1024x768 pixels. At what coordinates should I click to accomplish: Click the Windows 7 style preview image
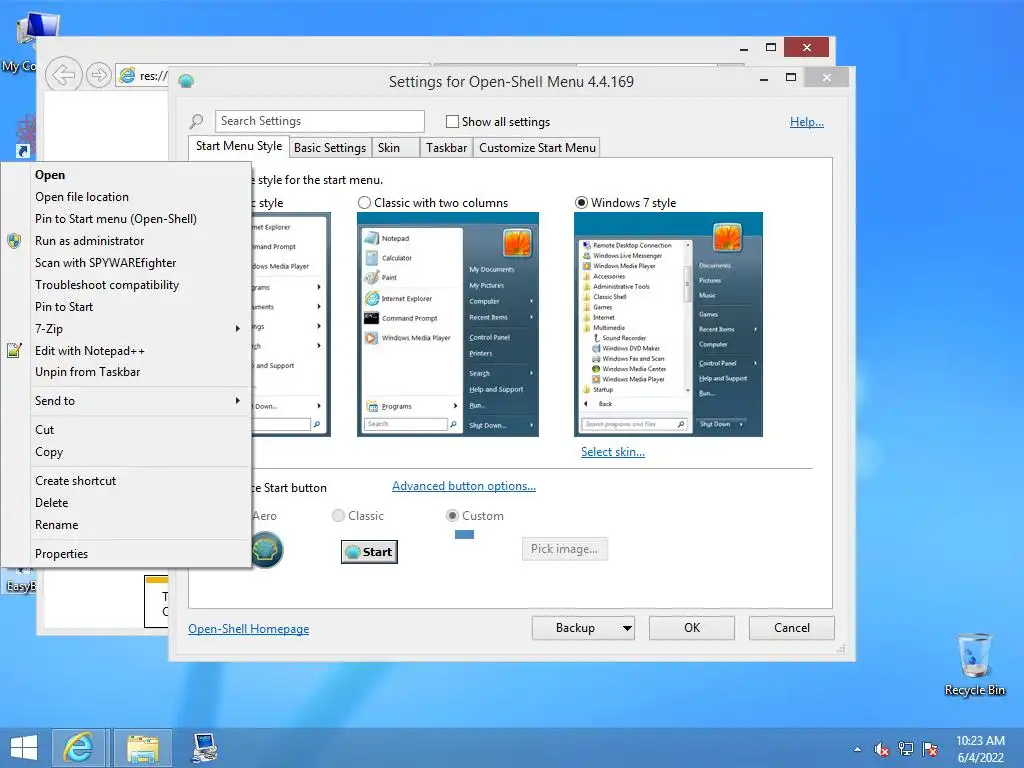tap(668, 325)
